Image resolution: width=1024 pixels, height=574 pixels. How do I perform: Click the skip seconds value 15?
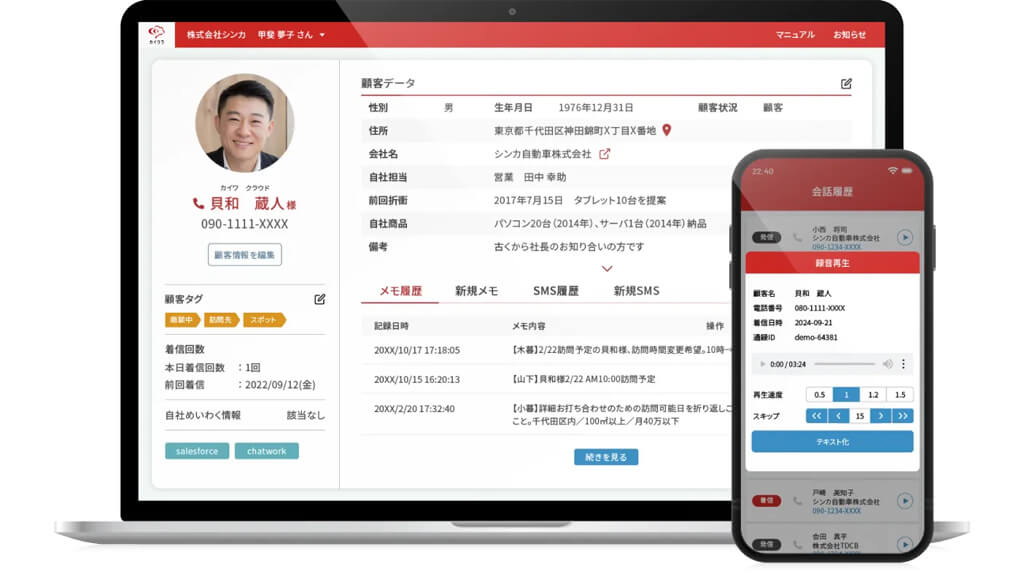click(x=859, y=416)
